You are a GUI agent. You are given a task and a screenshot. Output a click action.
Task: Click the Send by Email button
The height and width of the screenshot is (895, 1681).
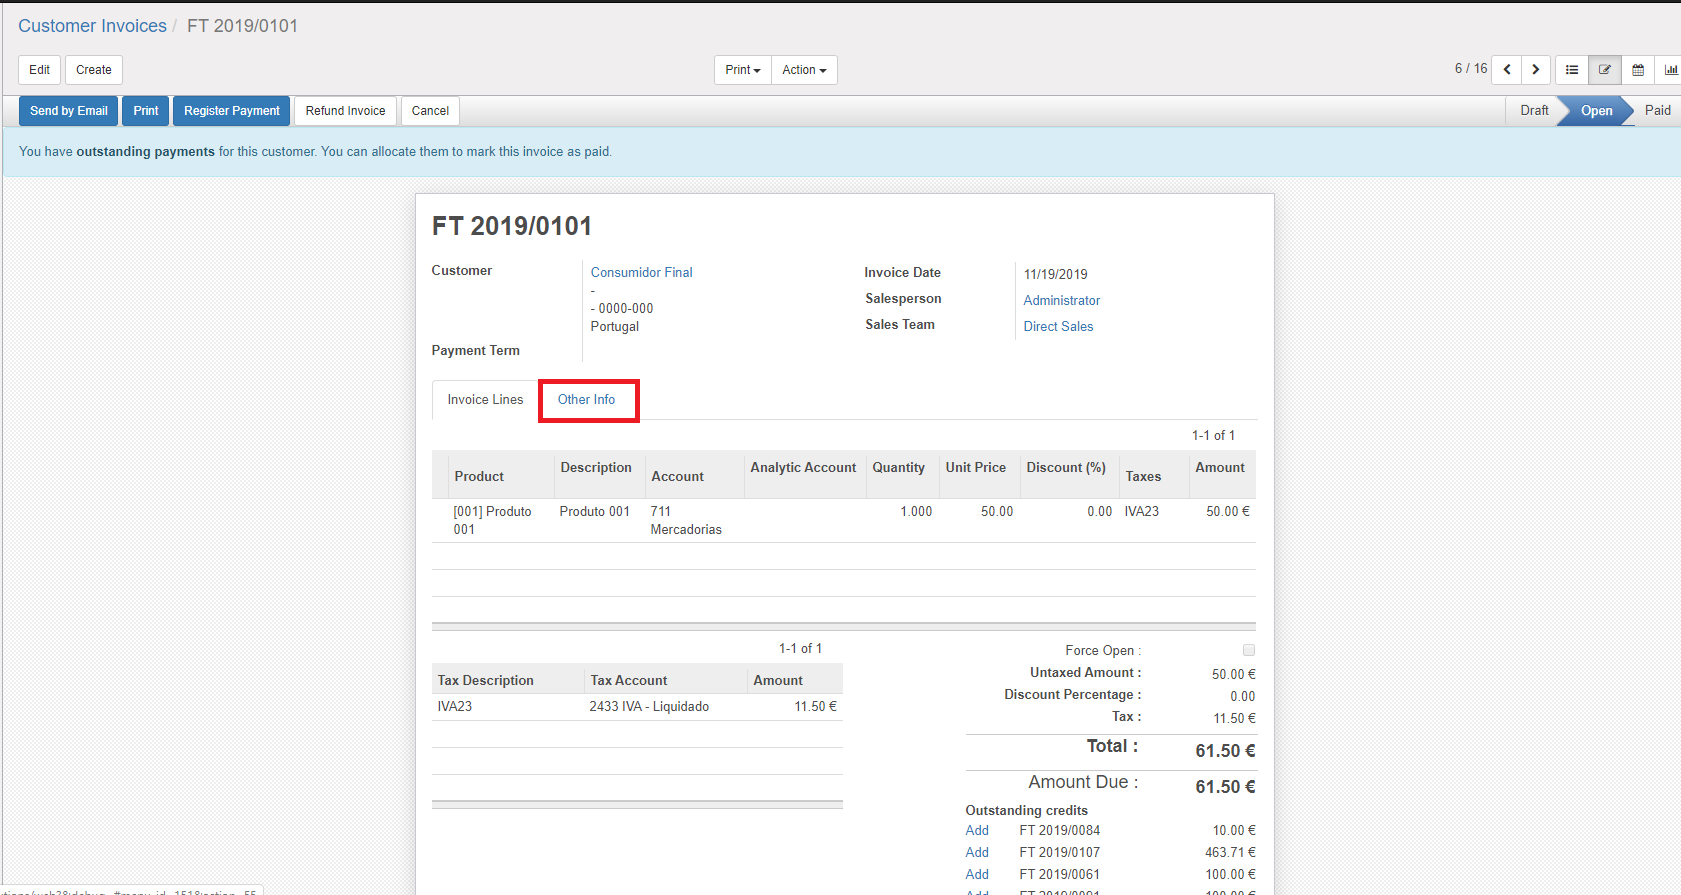(69, 111)
